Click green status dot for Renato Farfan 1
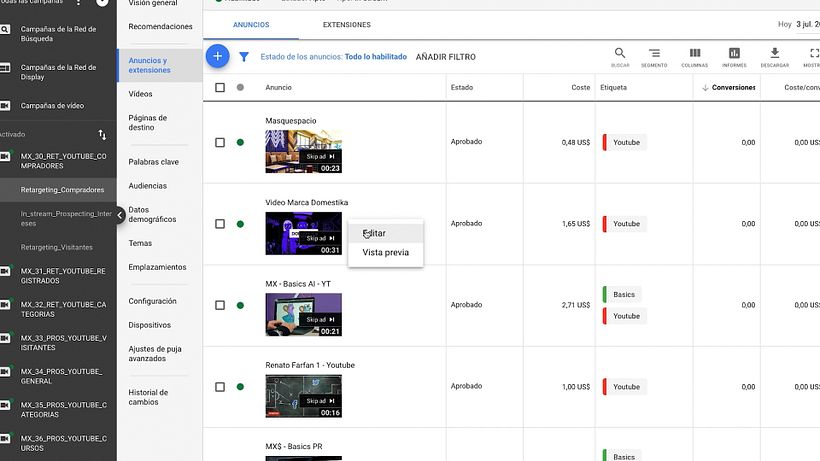The height and width of the screenshot is (461, 820). 240,387
